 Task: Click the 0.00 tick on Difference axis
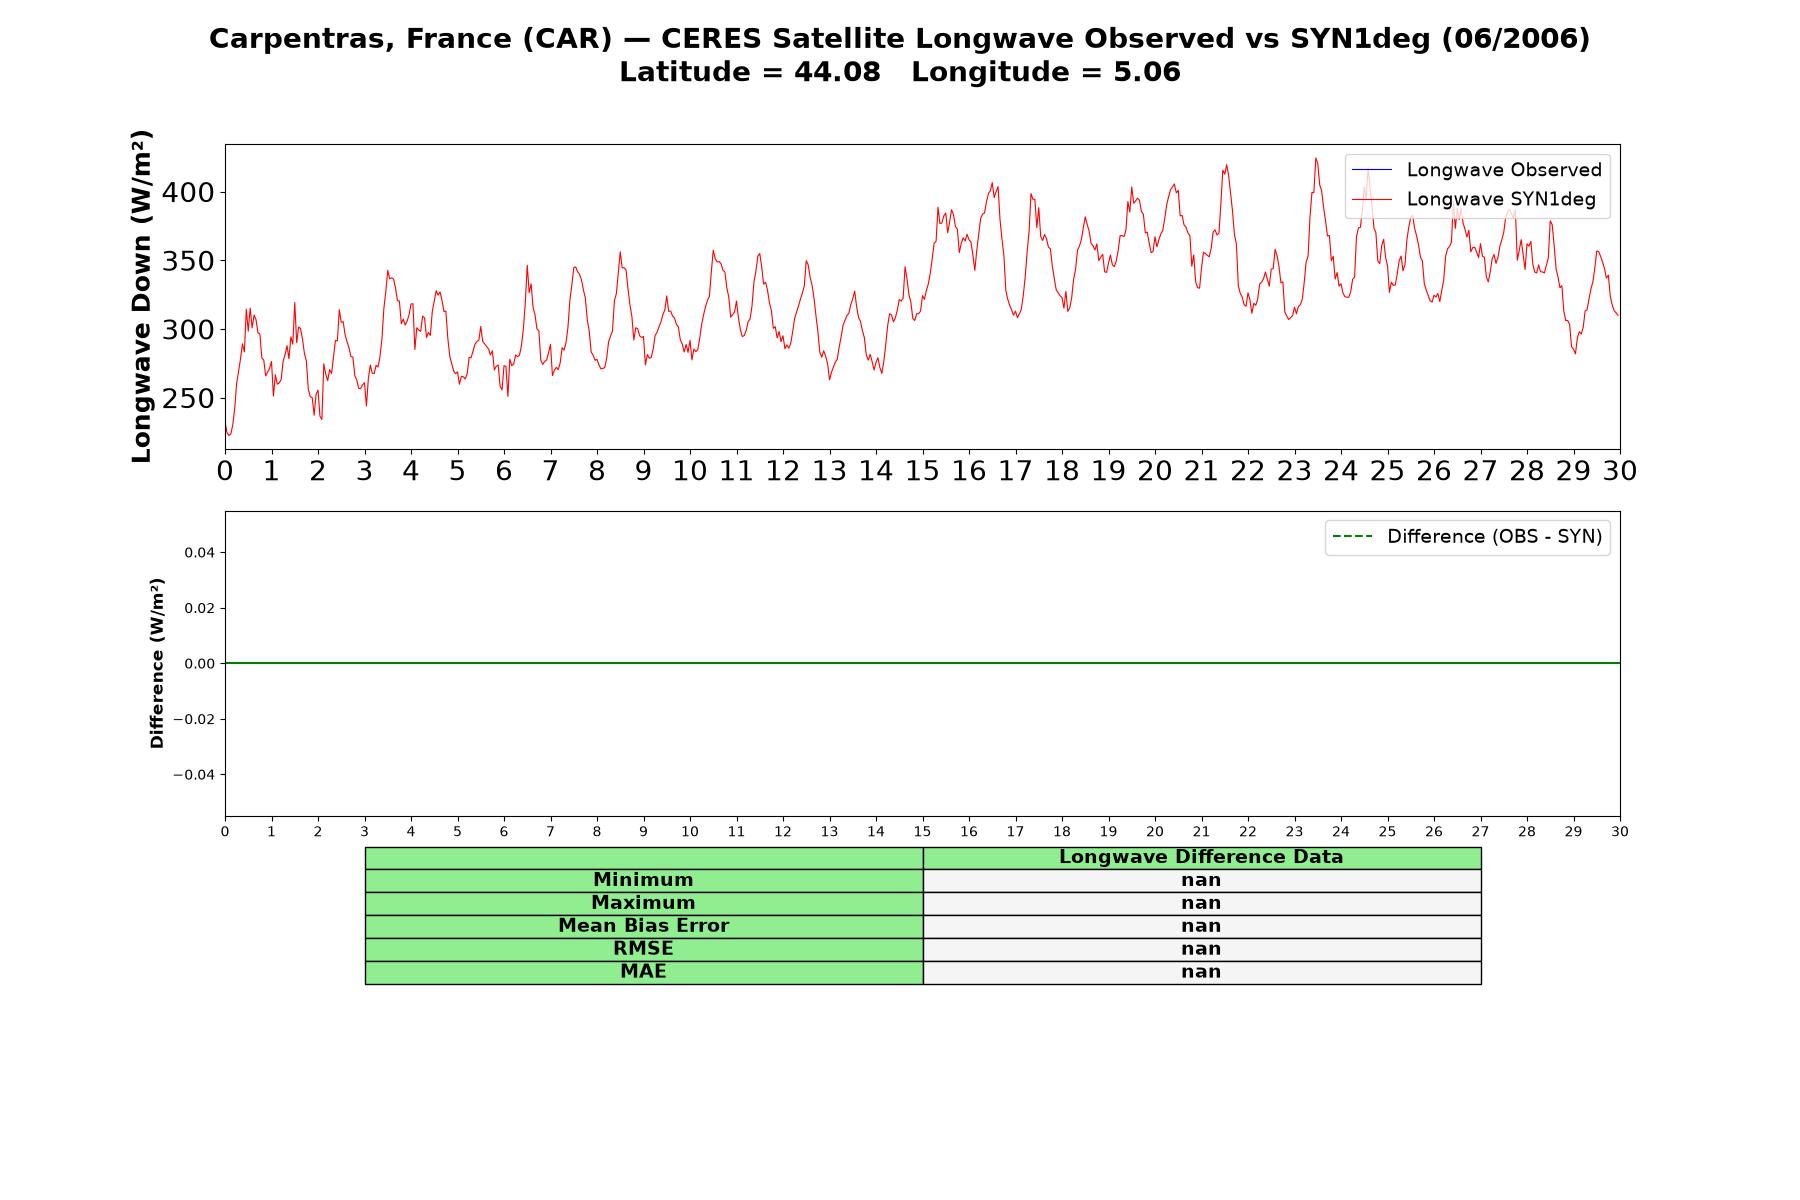[x=199, y=664]
